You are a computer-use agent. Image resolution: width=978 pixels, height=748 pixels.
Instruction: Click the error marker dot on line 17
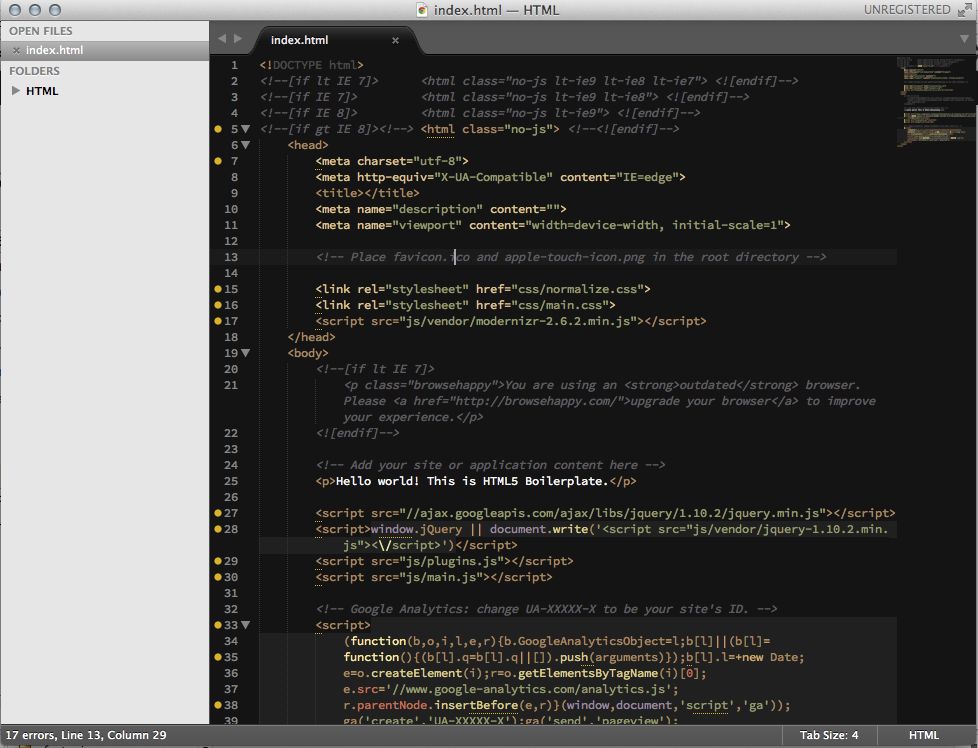tap(218, 321)
